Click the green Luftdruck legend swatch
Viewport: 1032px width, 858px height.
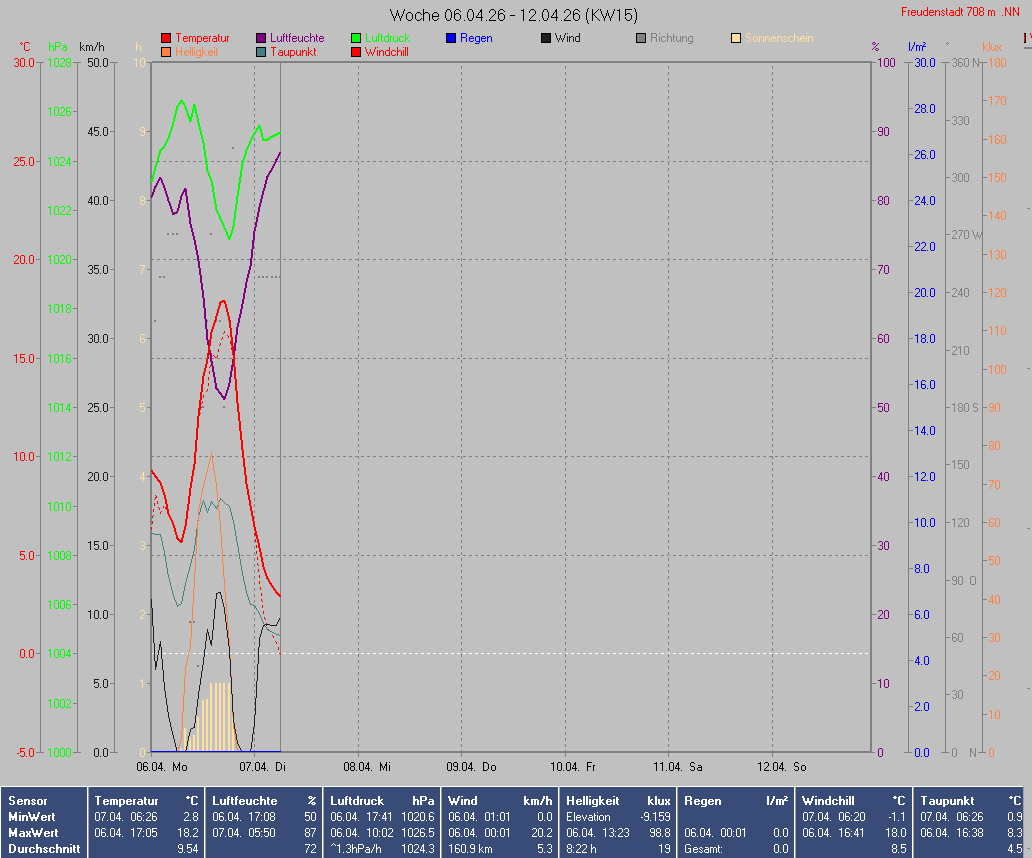click(x=356, y=38)
